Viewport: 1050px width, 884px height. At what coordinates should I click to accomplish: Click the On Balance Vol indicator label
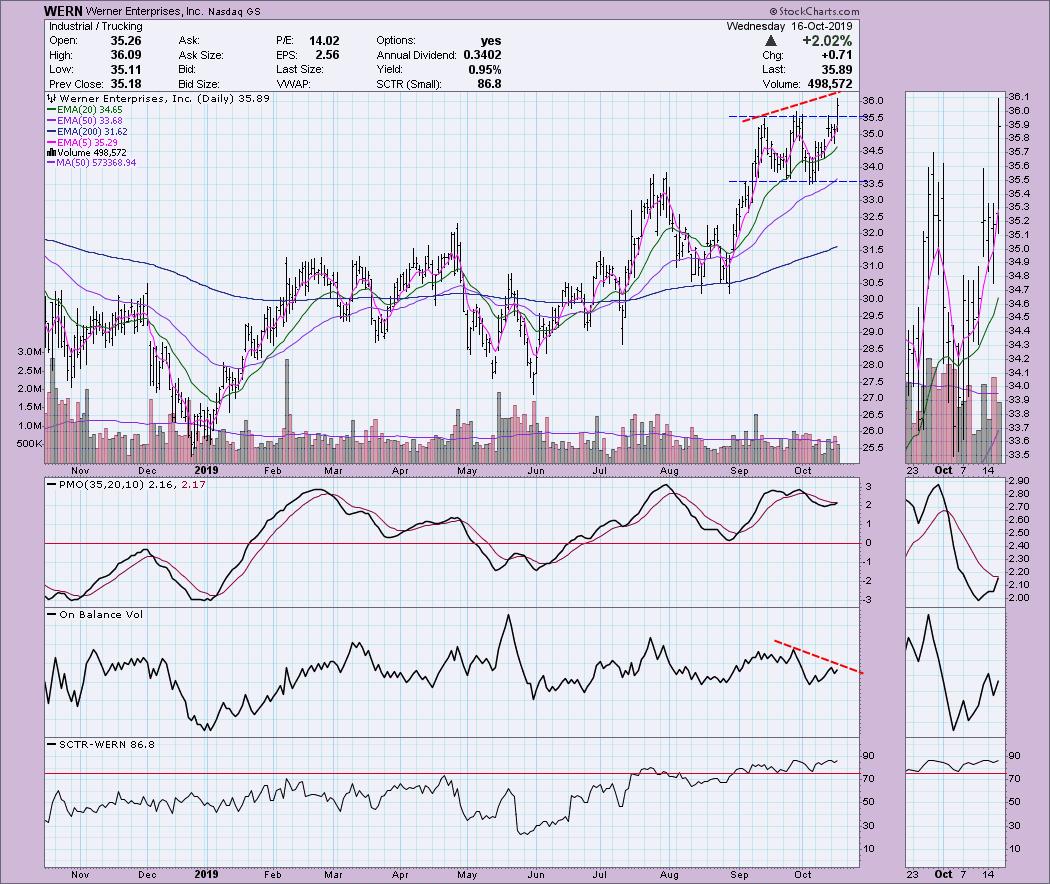click(101, 614)
